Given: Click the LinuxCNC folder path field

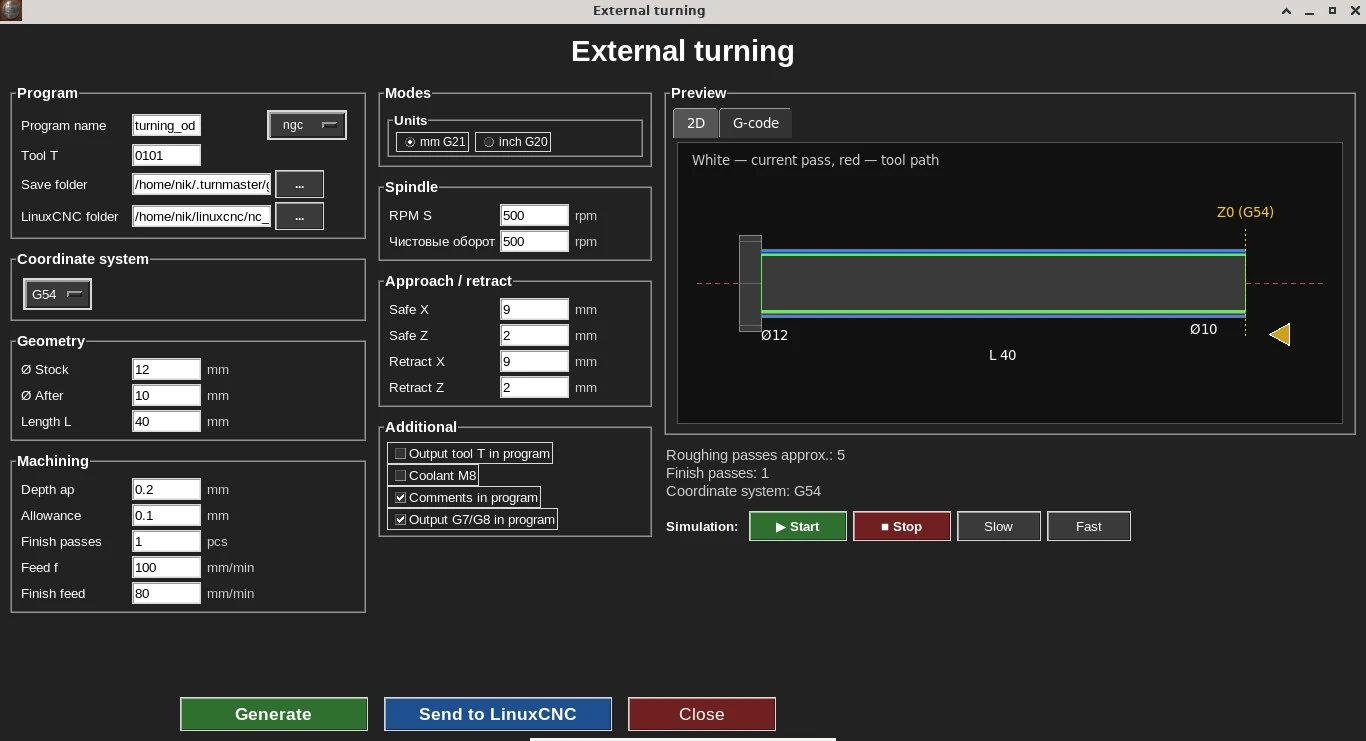Looking at the screenshot, I should point(202,216).
